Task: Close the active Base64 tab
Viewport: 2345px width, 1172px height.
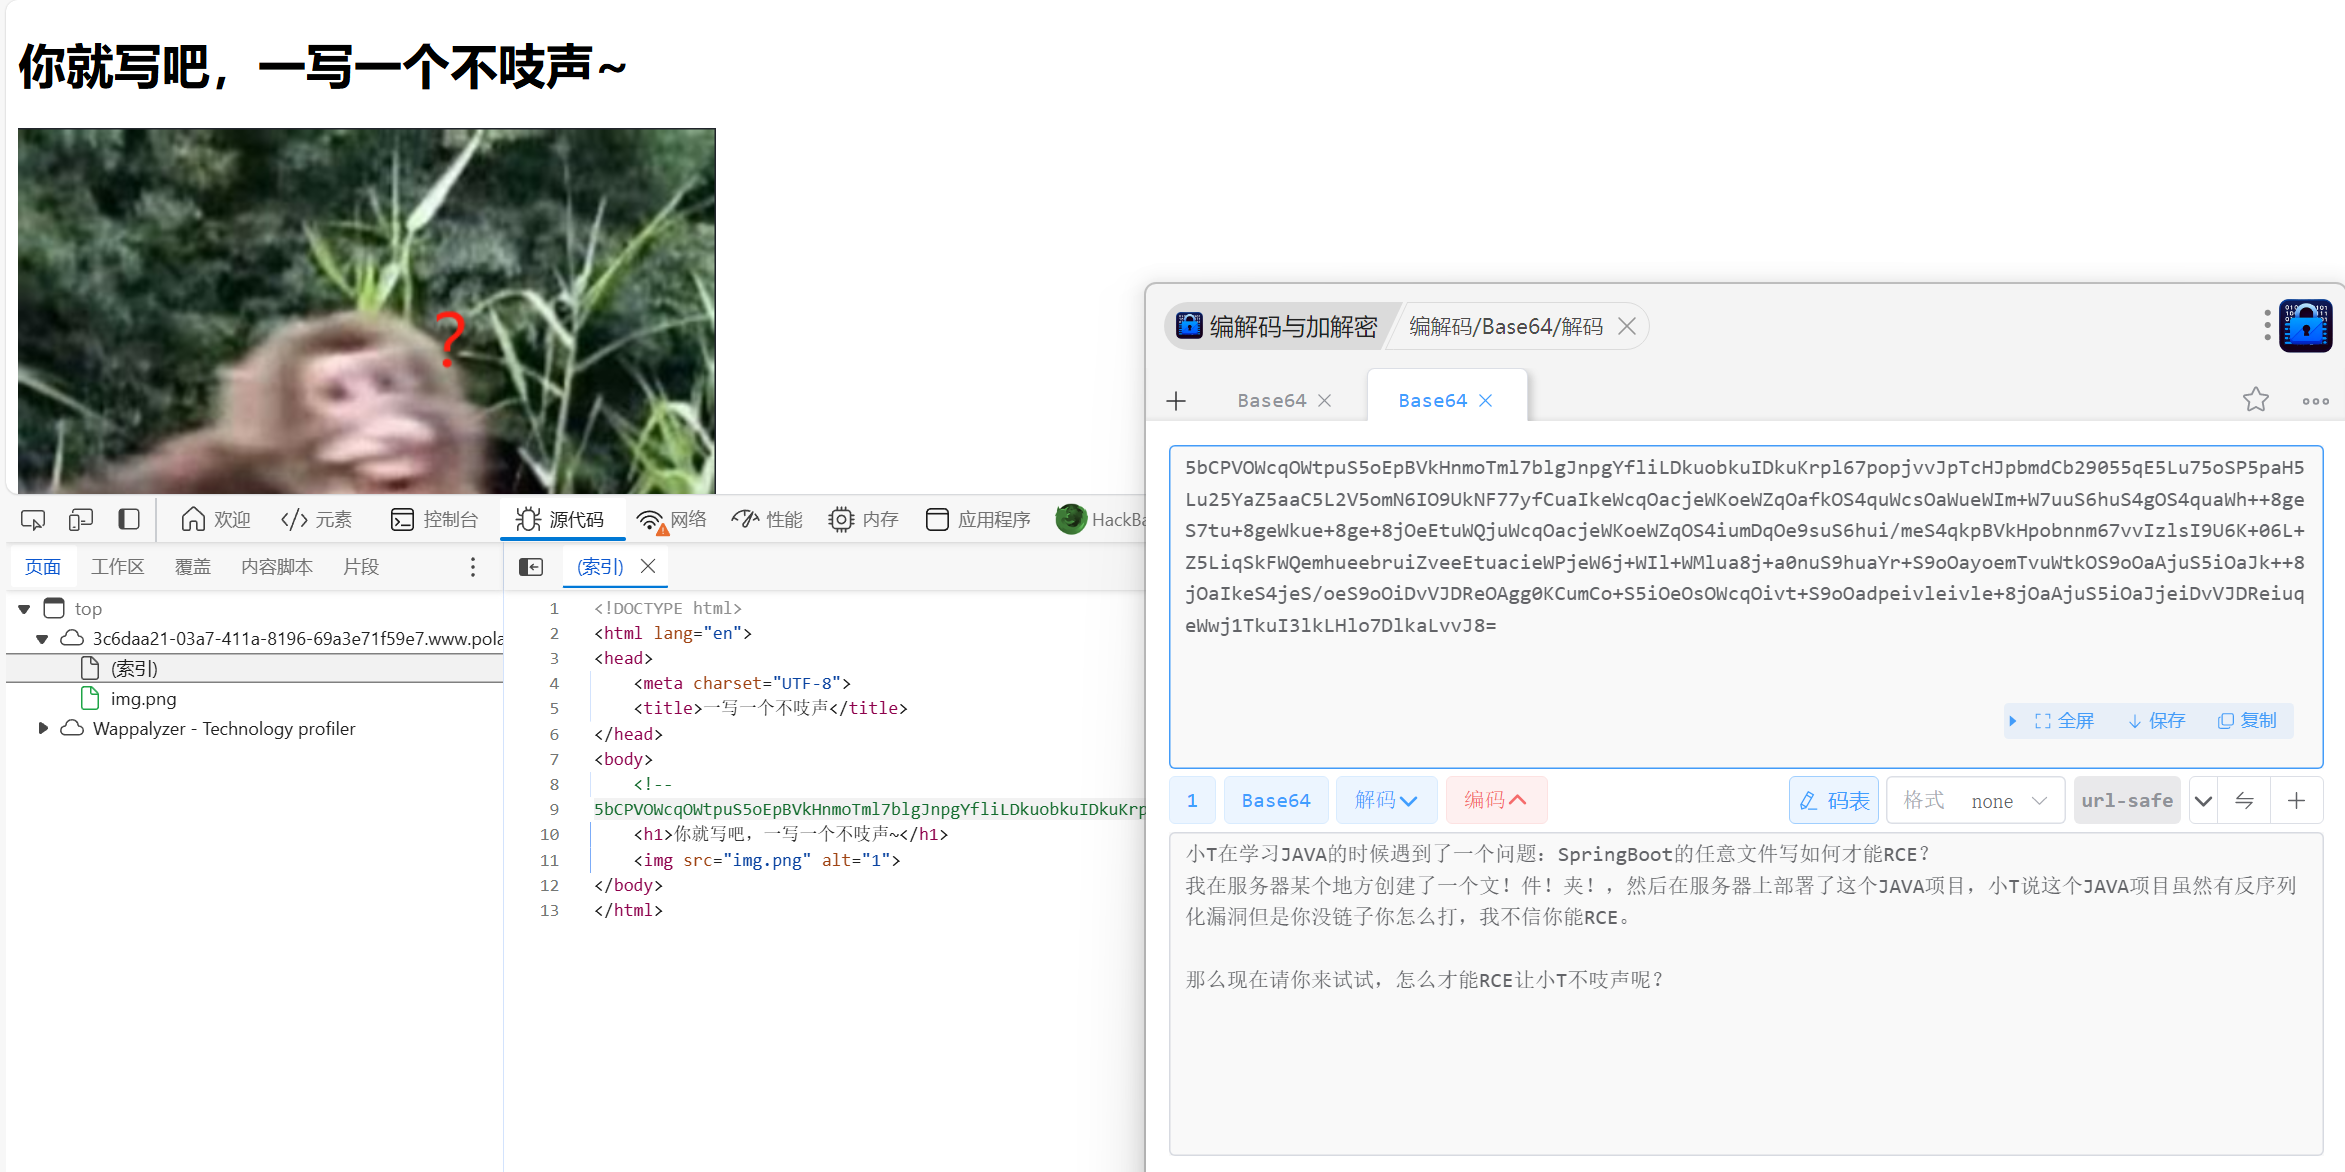Action: [x=1486, y=401]
